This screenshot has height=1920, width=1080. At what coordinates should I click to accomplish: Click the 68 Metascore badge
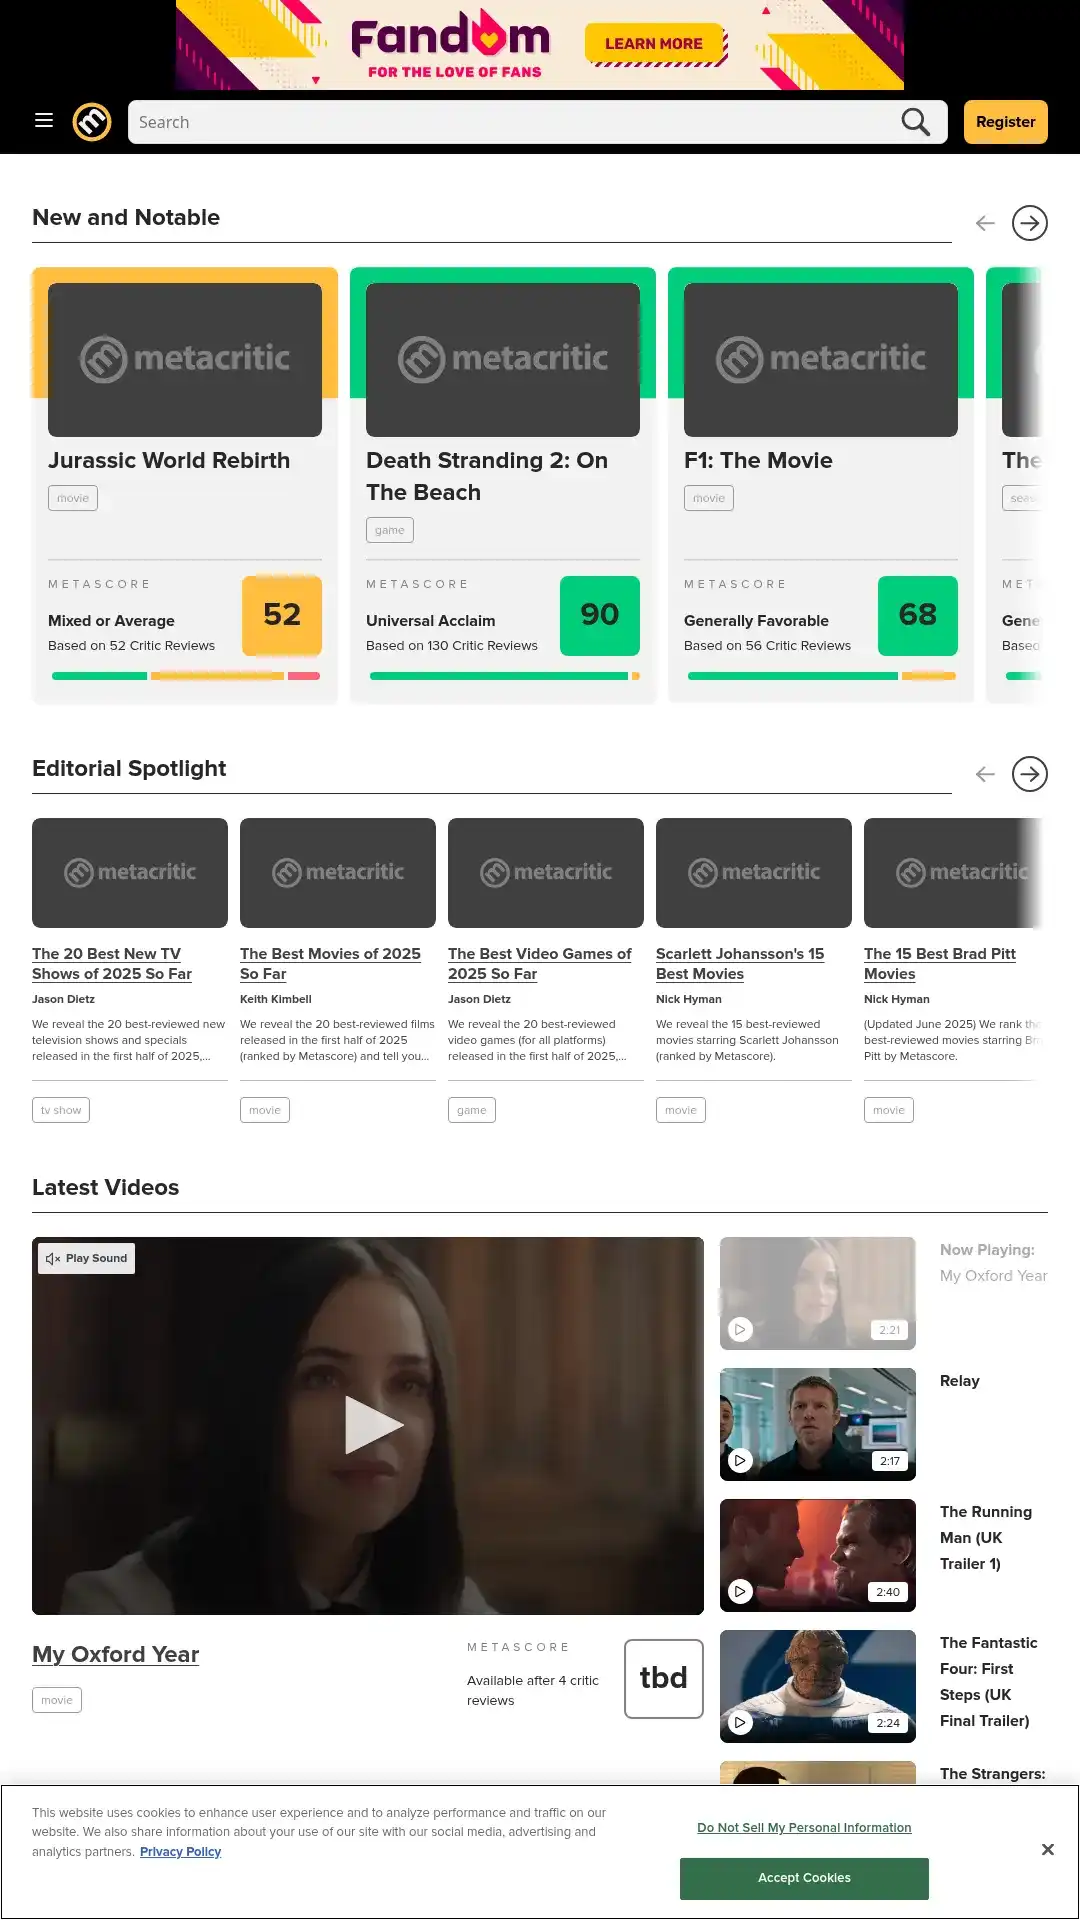point(918,615)
